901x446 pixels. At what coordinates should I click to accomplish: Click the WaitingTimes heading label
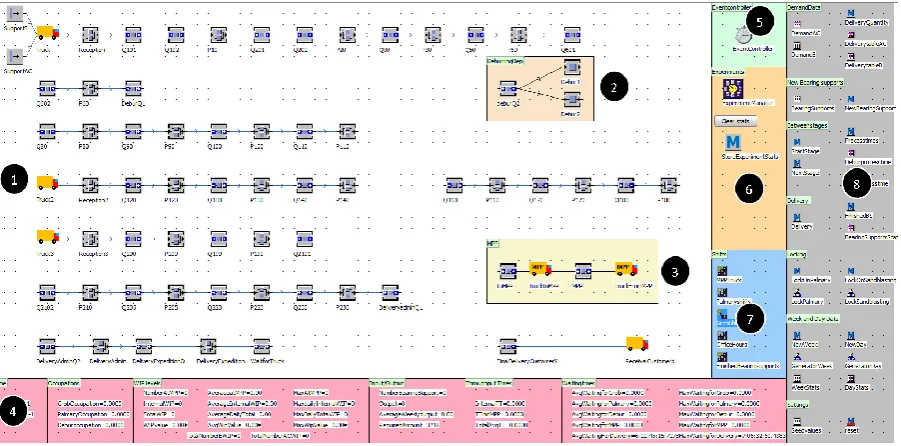tap(580, 382)
